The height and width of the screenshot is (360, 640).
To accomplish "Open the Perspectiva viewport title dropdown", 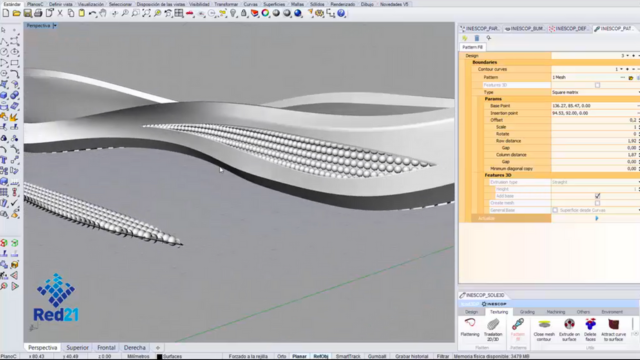I will [x=55, y=26].
